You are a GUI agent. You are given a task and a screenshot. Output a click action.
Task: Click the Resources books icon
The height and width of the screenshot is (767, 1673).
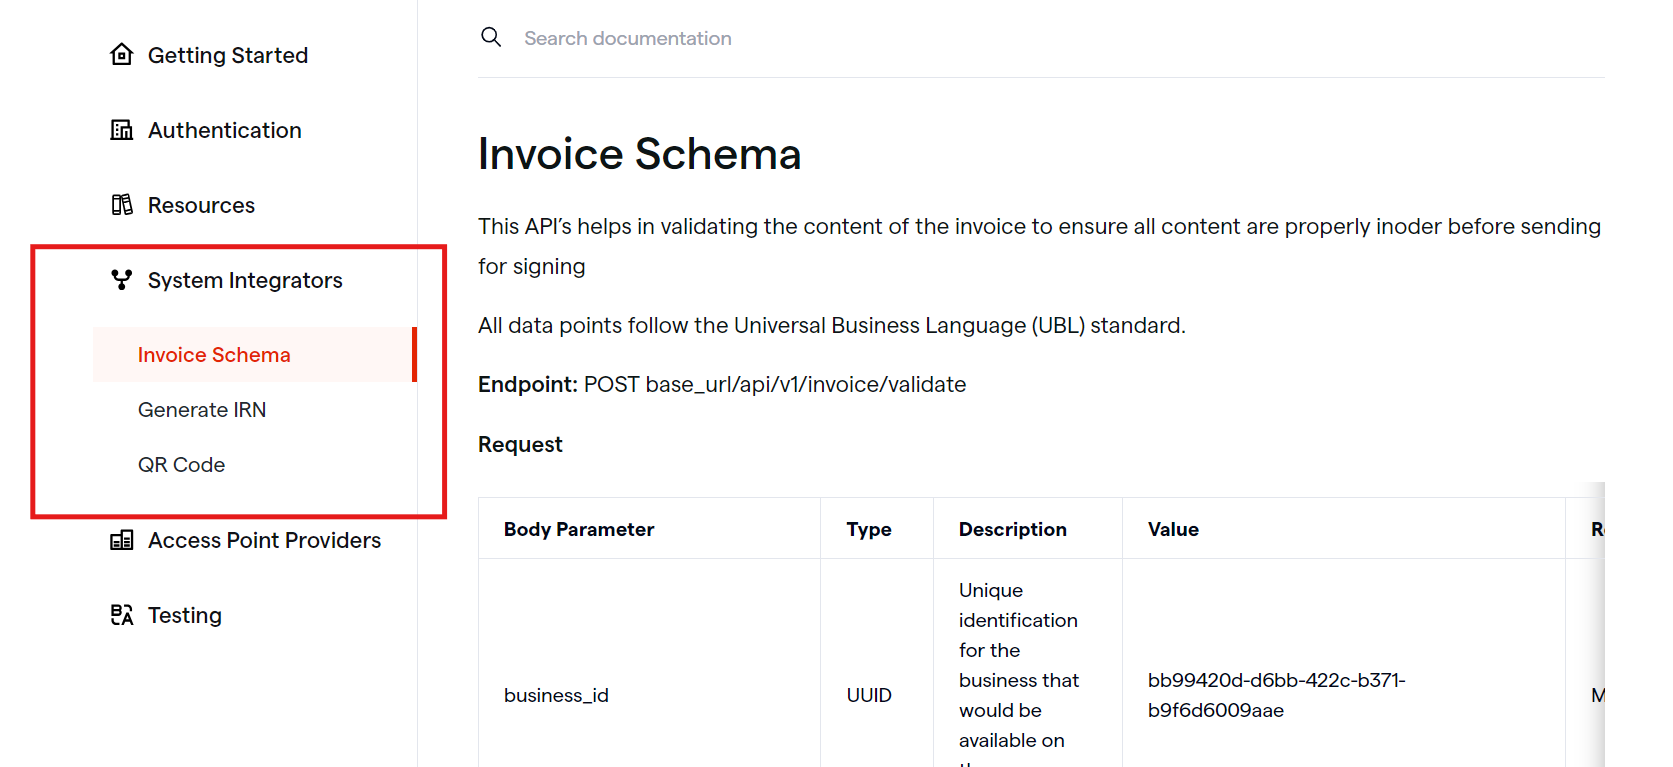pos(121,204)
